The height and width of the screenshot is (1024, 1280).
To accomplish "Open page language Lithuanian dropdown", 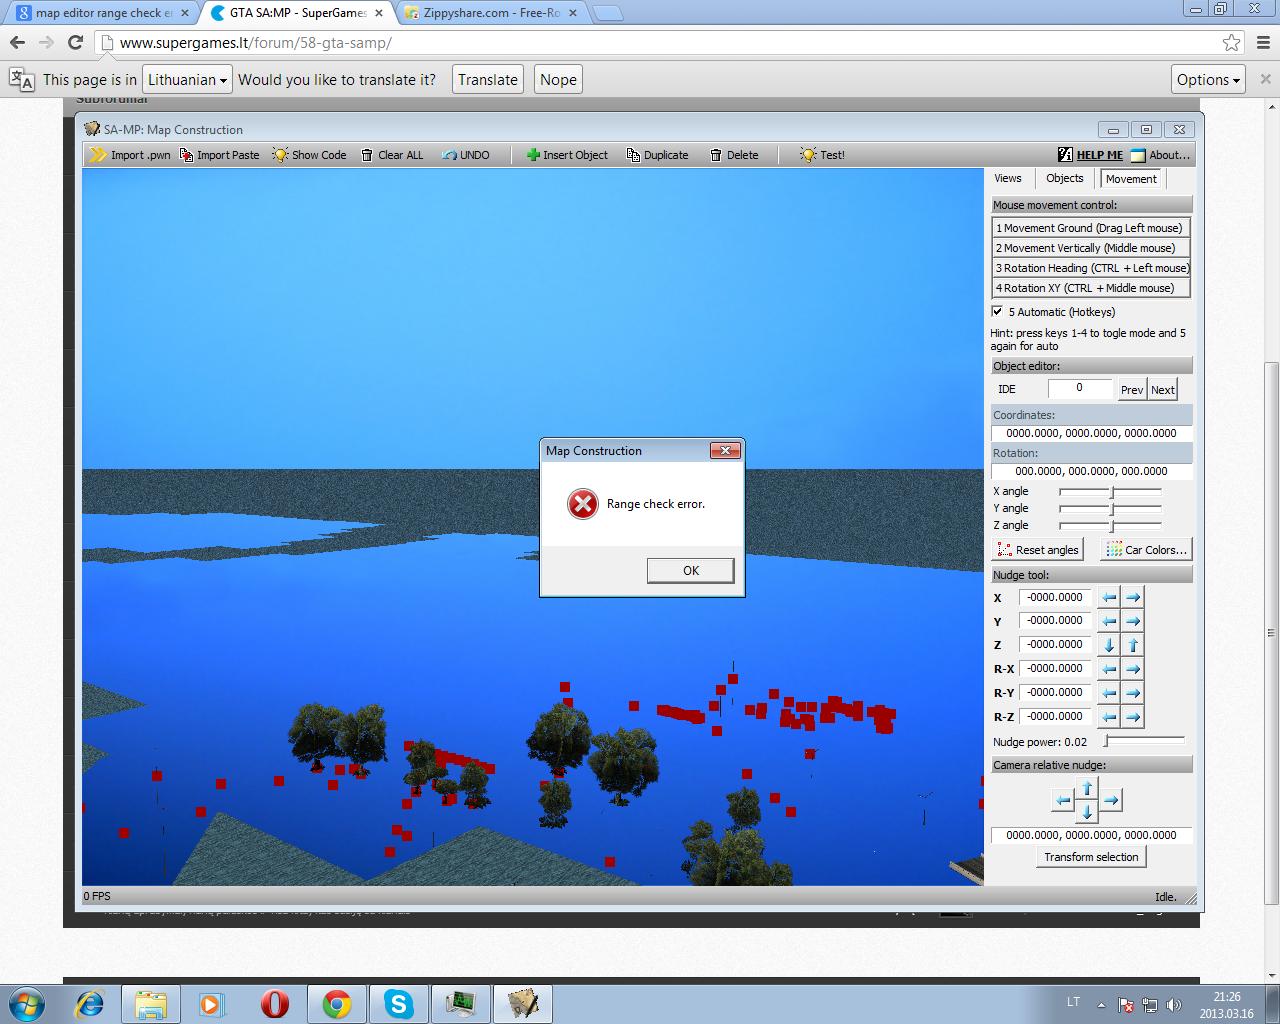I will pos(188,80).
